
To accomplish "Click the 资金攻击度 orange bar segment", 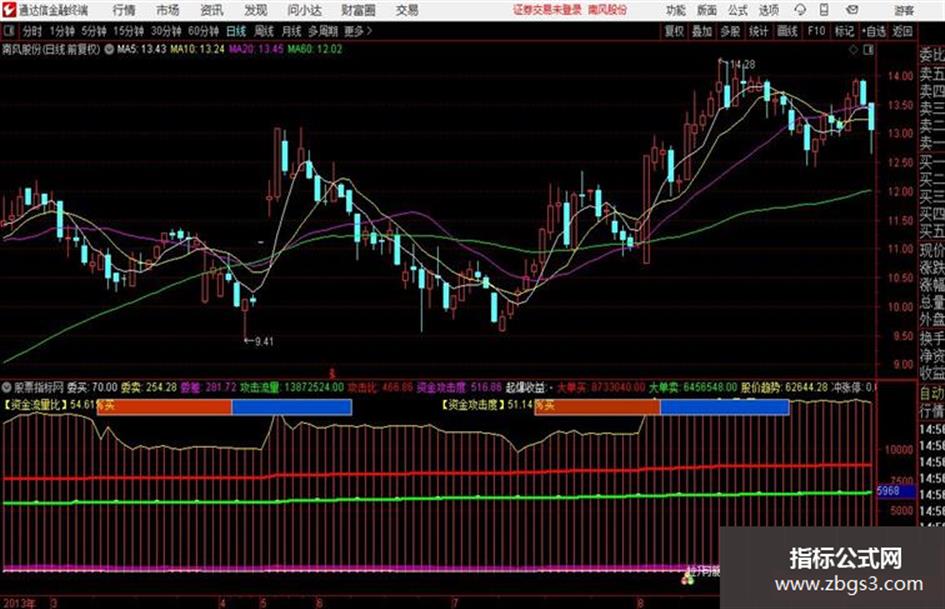I will pyautogui.click(x=597, y=407).
